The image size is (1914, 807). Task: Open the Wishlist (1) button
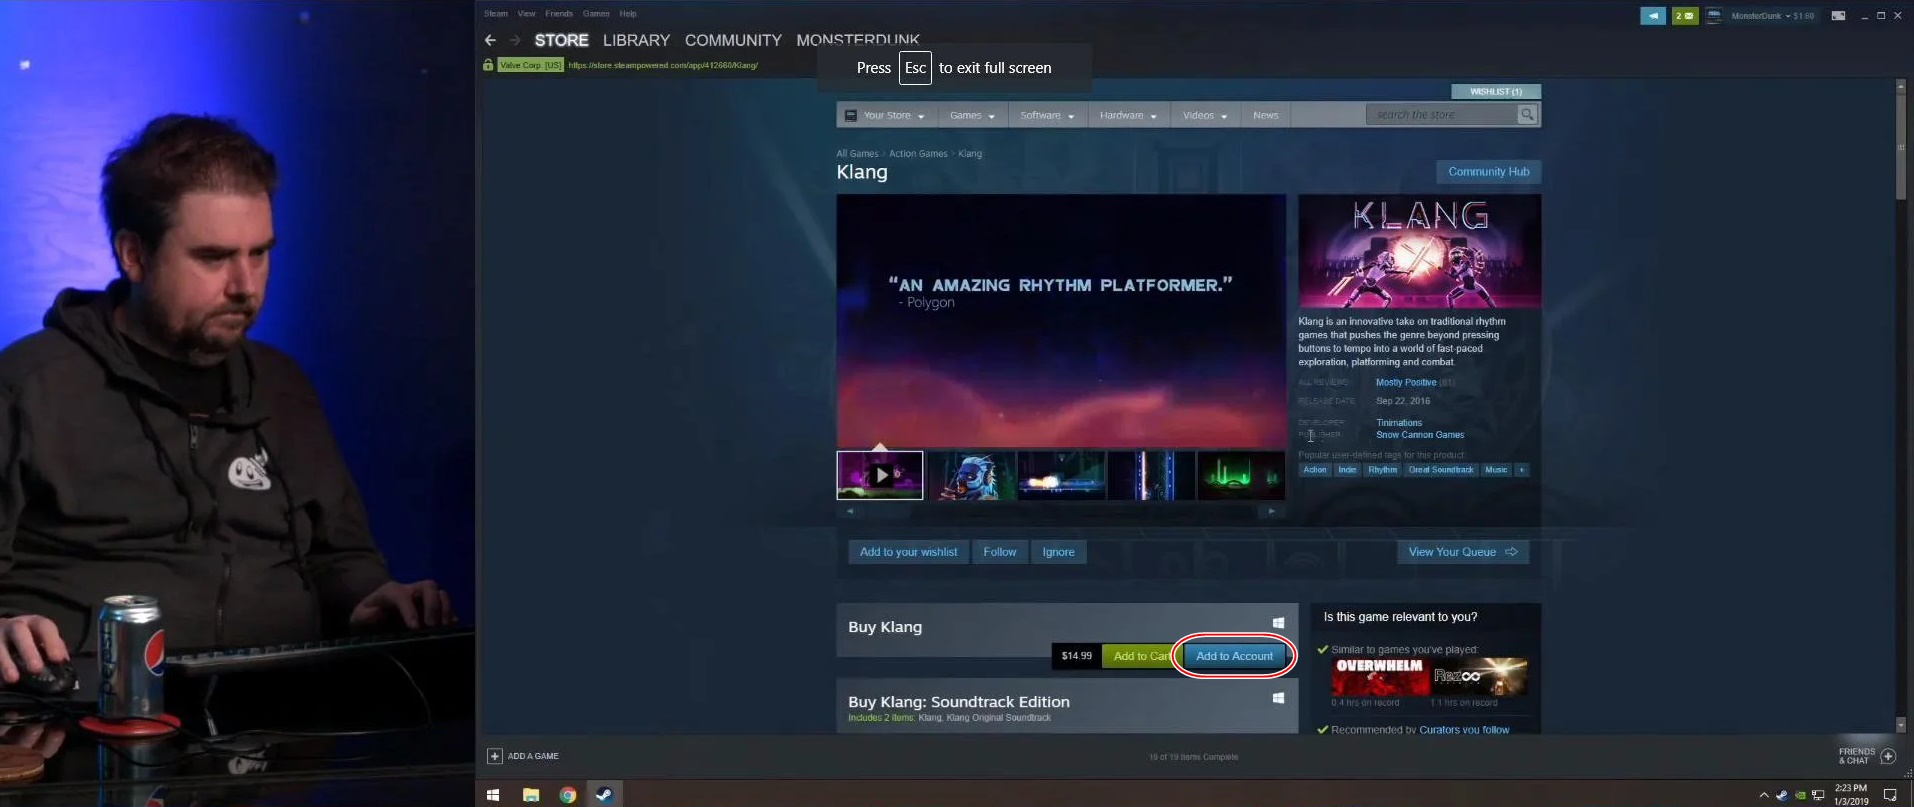(1496, 91)
